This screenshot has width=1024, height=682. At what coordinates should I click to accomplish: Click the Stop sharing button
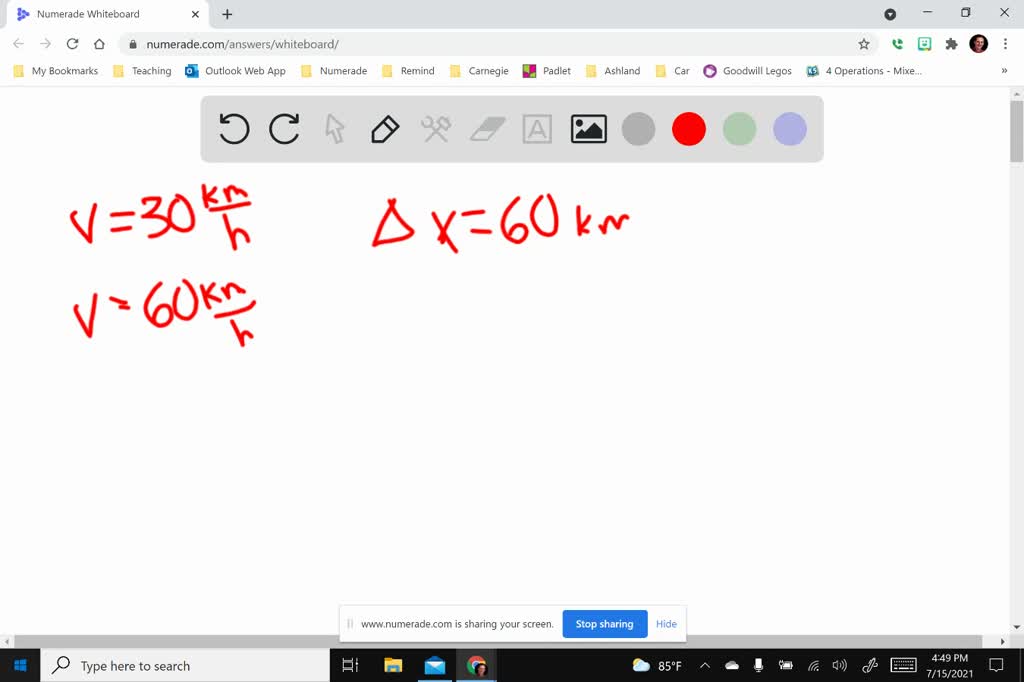[x=604, y=623]
